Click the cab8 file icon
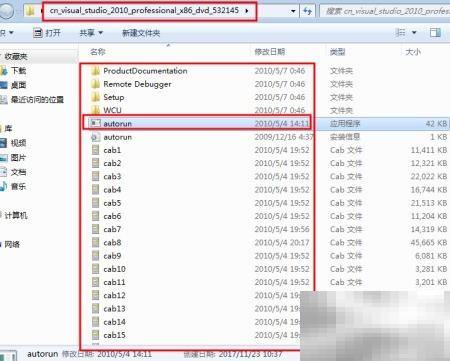This screenshot has width=450, height=361. click(95, 242)
